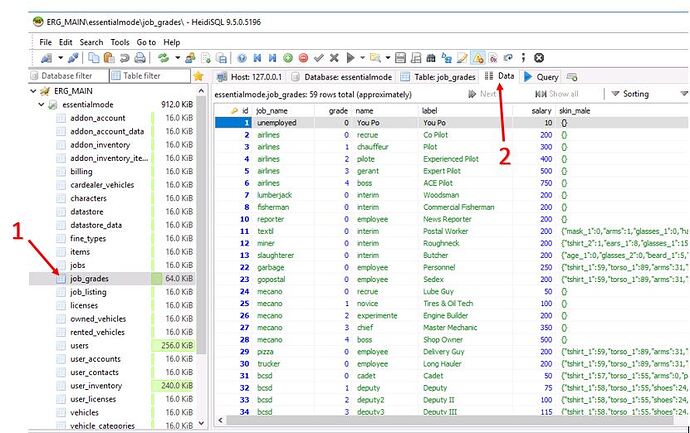Select the users table in tree
This screenshot has height=433, width=690.
tap(79, 345)
